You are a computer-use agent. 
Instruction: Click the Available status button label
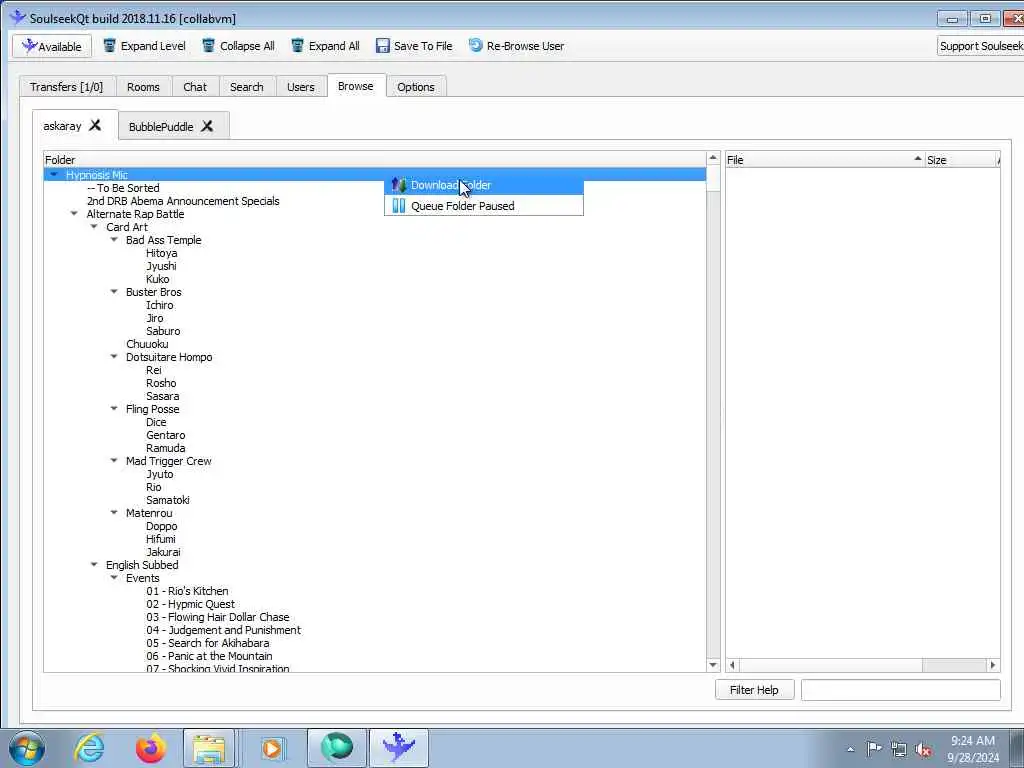(60, 47)
